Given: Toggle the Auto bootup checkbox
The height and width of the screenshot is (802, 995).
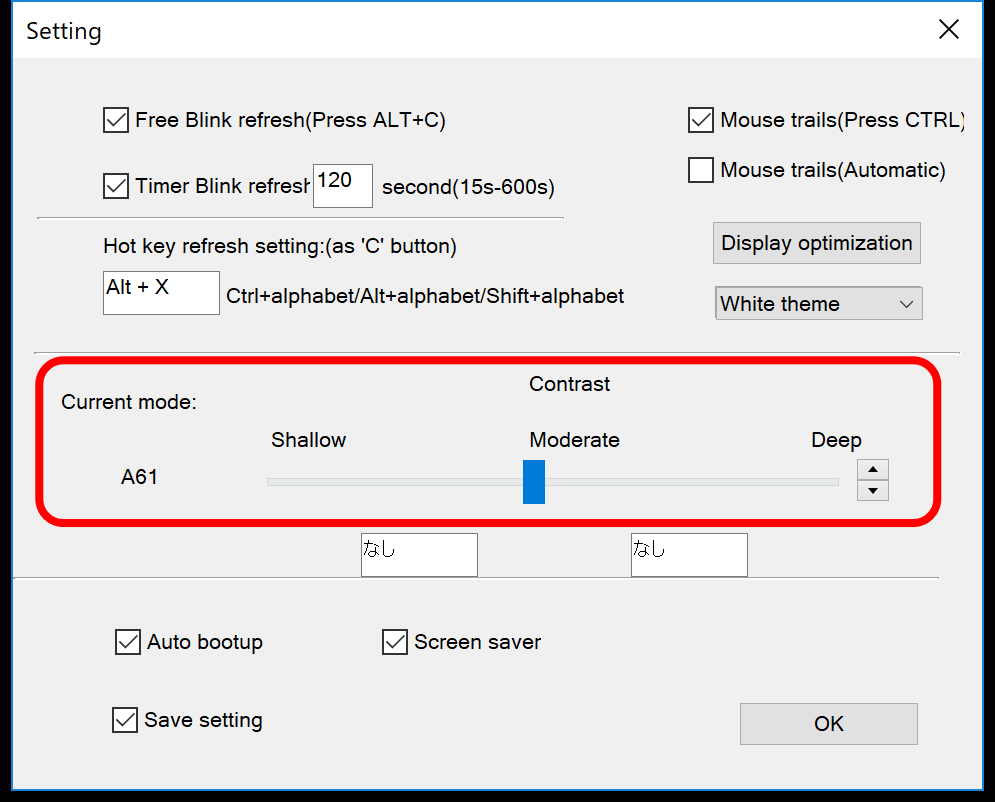Looking at the screenshot, I should [x=128, y=641].
